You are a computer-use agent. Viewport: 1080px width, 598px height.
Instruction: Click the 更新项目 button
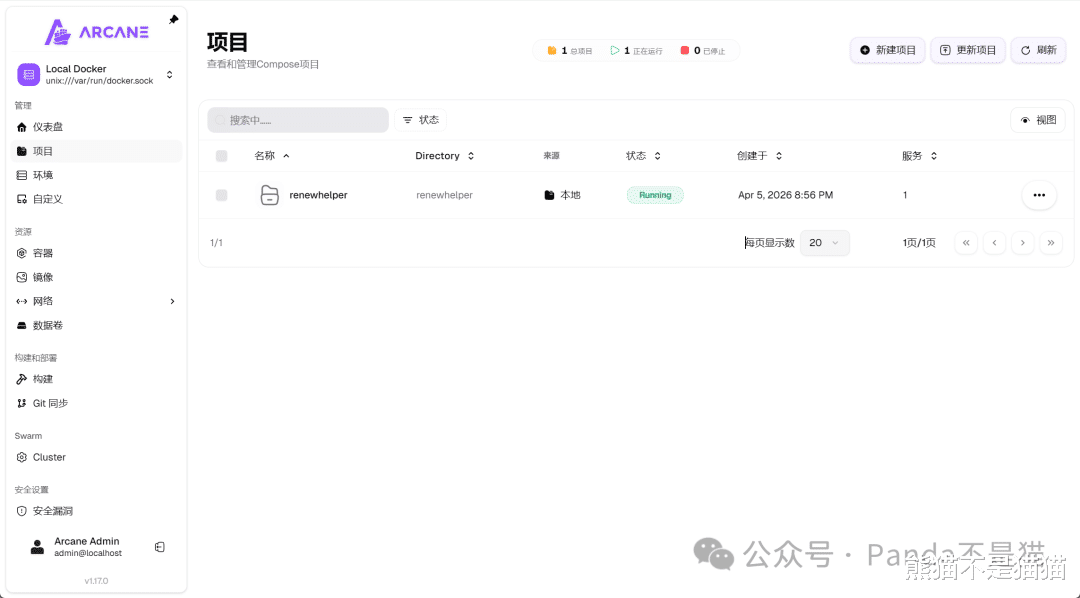tap(968, 50)
